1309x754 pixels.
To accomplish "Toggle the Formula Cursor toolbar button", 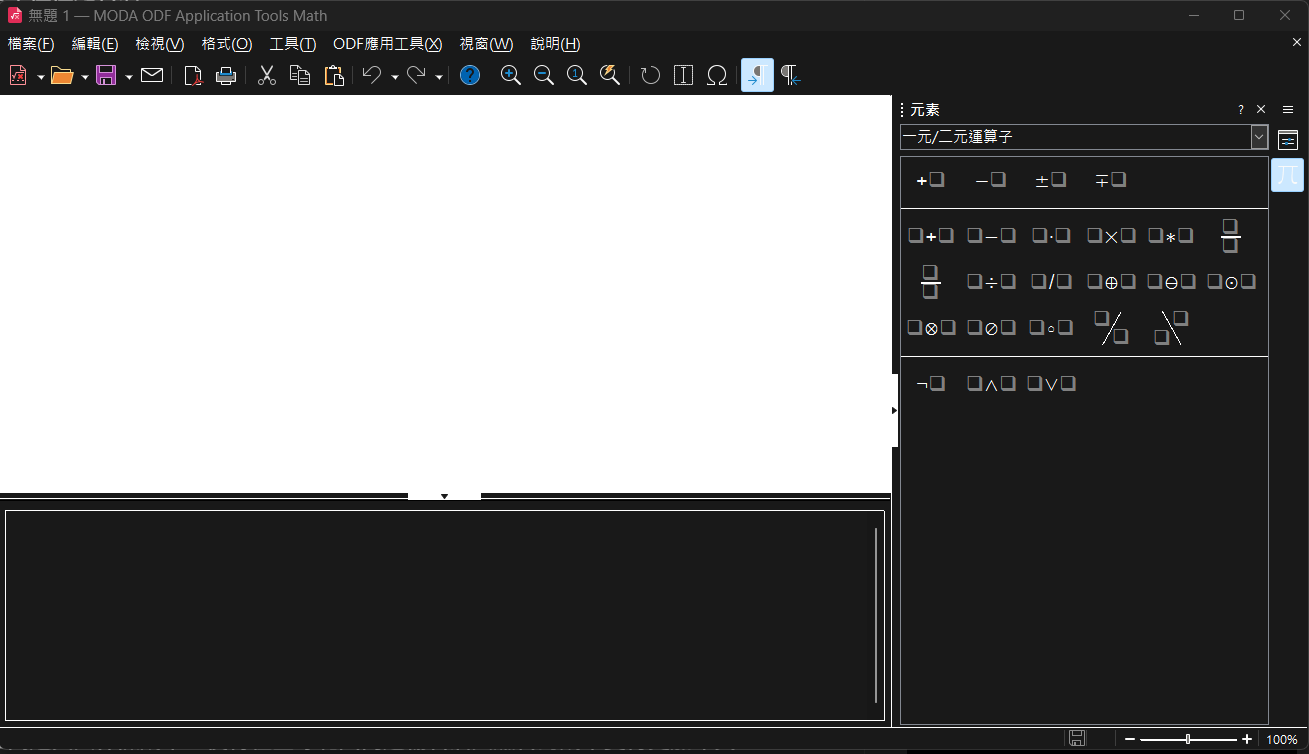I will click(x=684, y=75).
